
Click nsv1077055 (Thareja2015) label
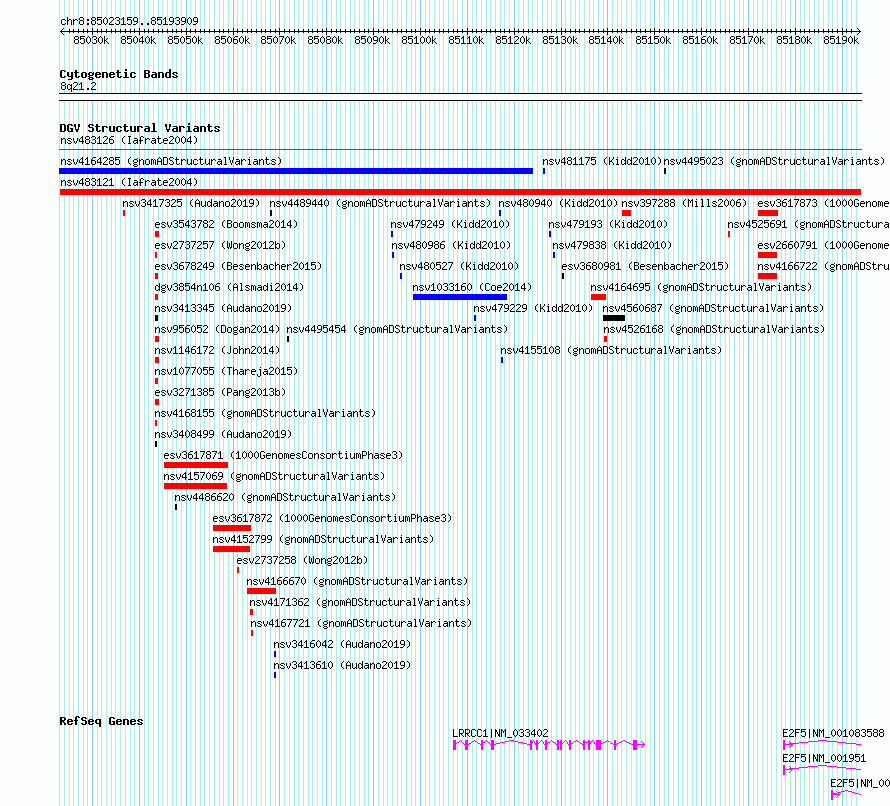coord(226,371)
